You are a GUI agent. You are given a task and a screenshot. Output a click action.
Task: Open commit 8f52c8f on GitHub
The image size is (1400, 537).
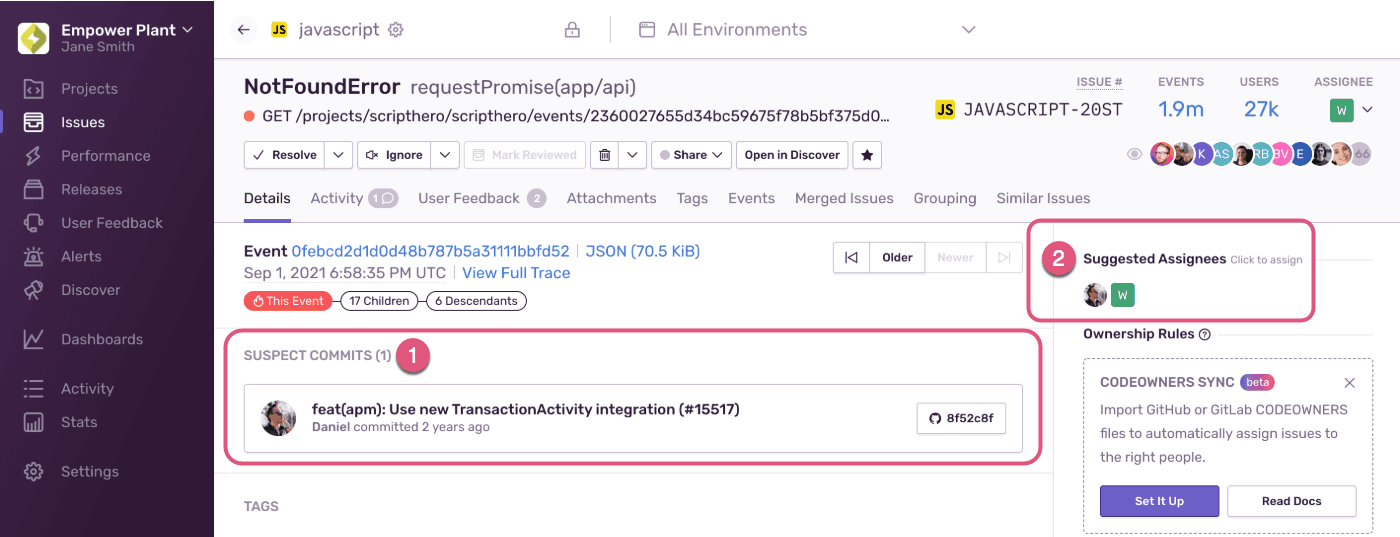point(960,418)
